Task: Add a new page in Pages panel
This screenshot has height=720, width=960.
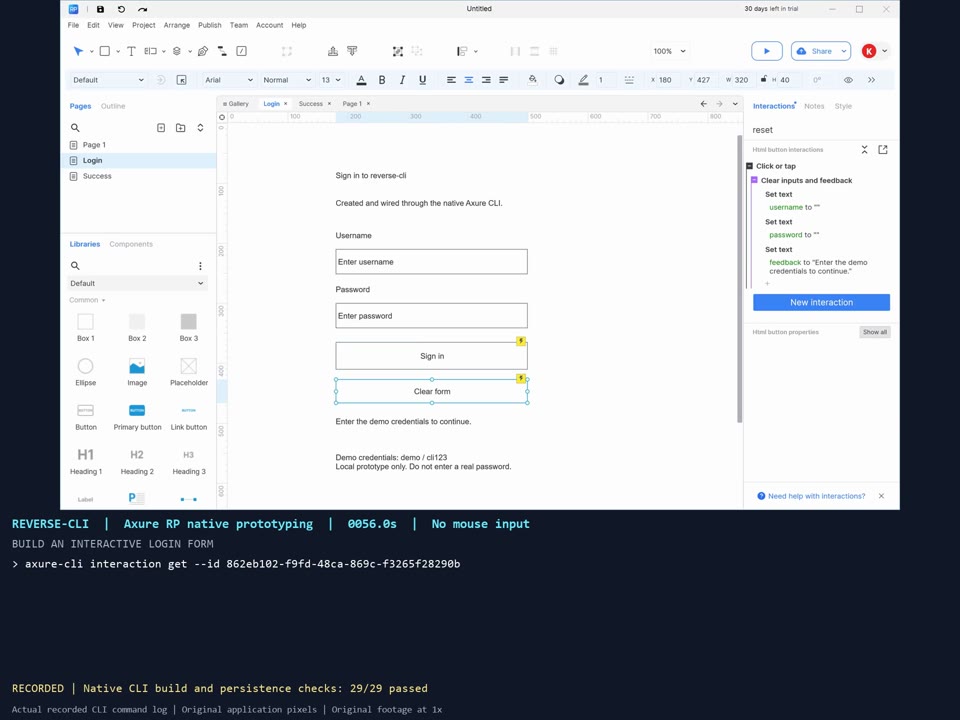Action: coord(161,128)
